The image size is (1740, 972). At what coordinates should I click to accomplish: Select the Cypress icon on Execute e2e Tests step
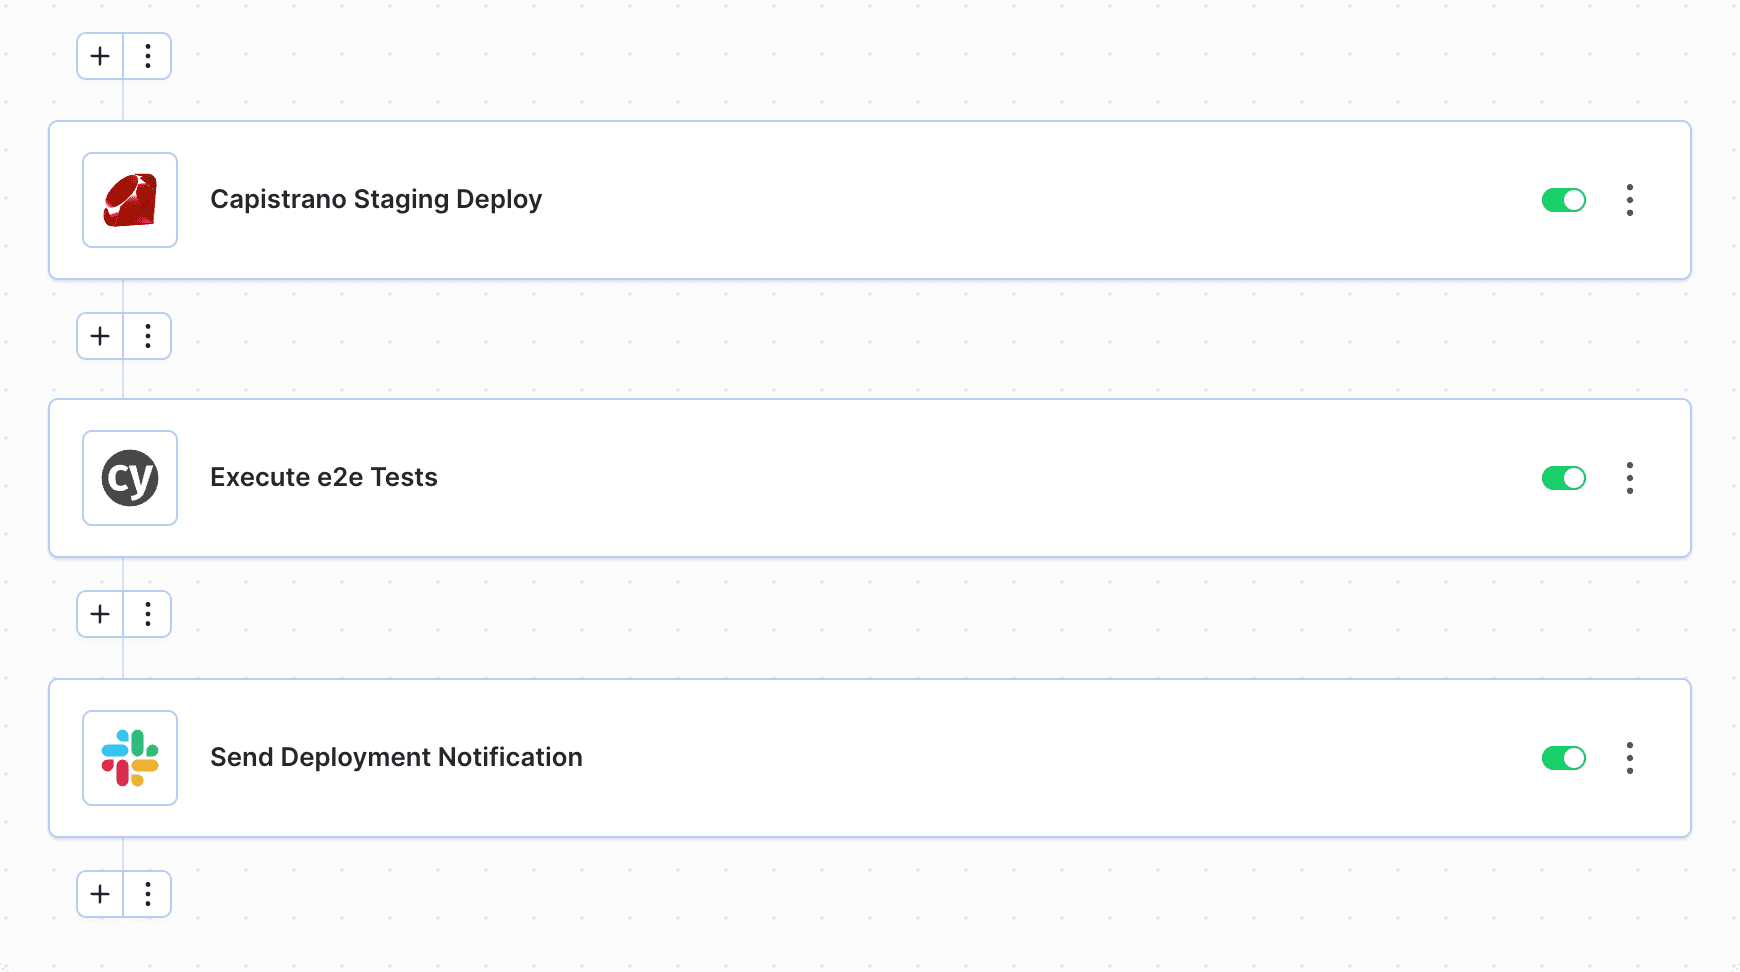click(129, 478)
